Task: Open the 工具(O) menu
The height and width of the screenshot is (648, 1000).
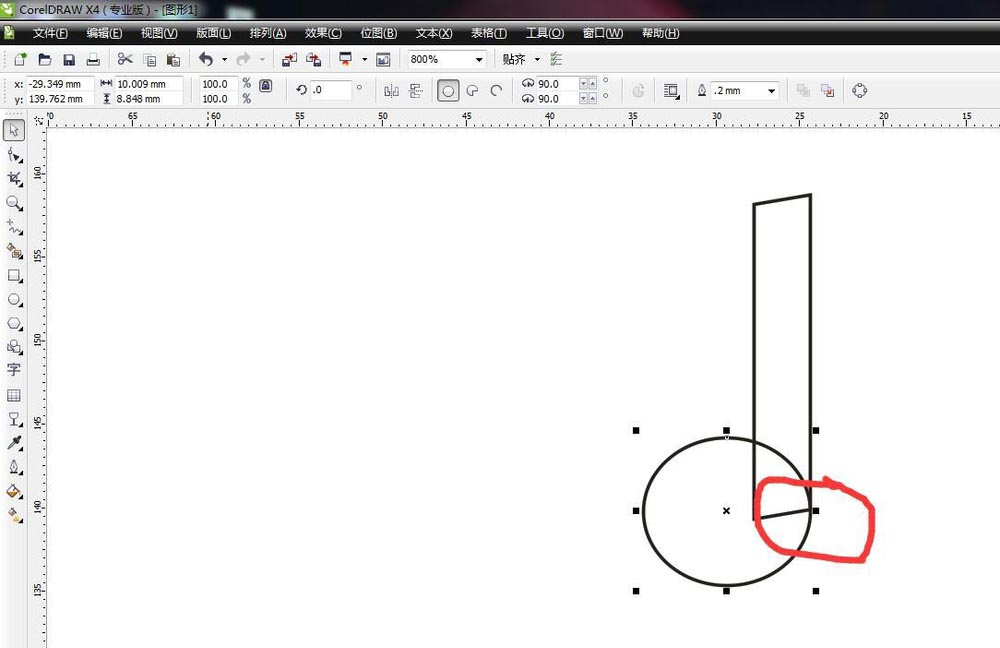Action: (x=545, y=33)
